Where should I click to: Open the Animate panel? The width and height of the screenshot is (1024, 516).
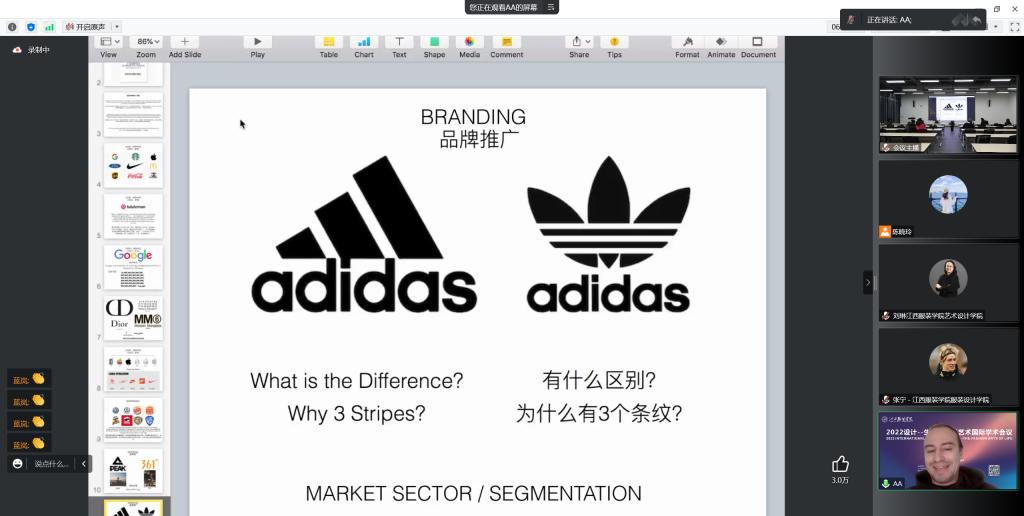click(721, 42)
